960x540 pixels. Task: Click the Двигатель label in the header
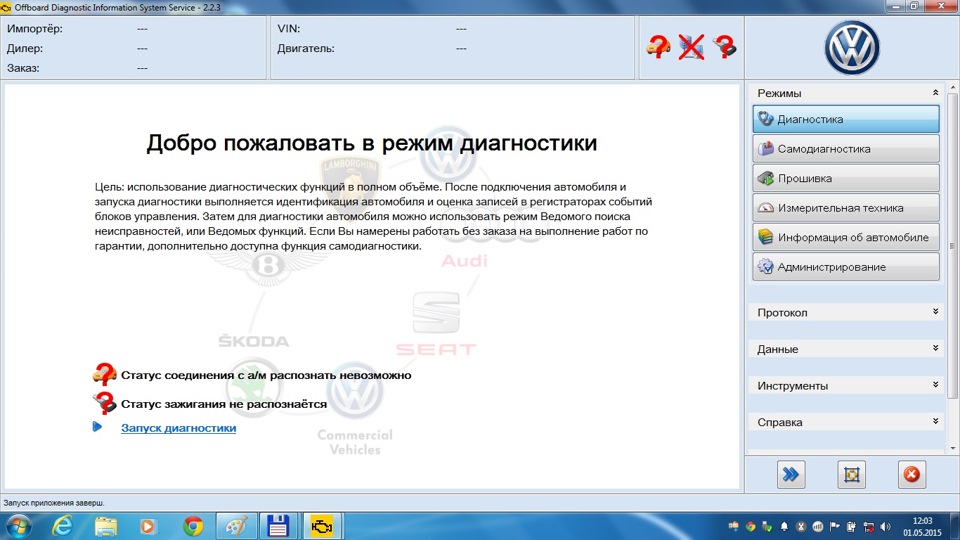(306, 48)
